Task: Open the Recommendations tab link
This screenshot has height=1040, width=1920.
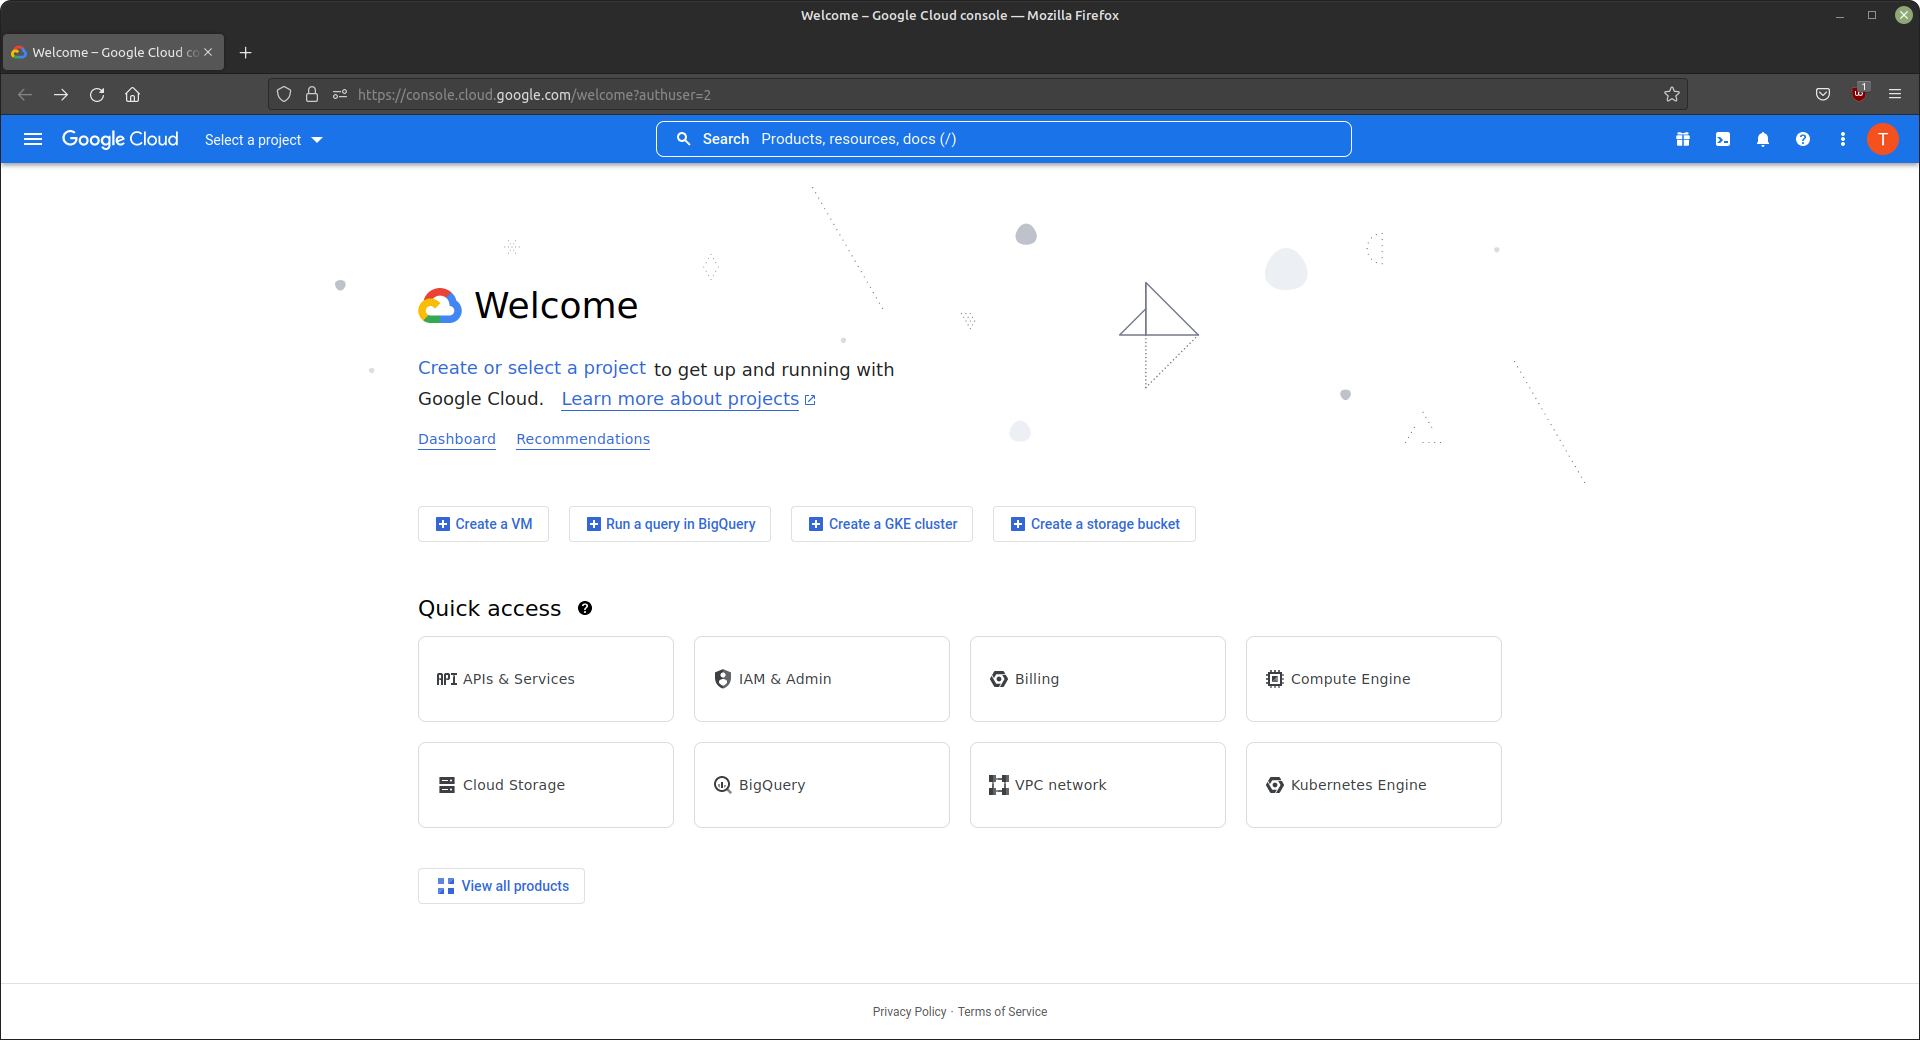Action: [x=583, y=439]
